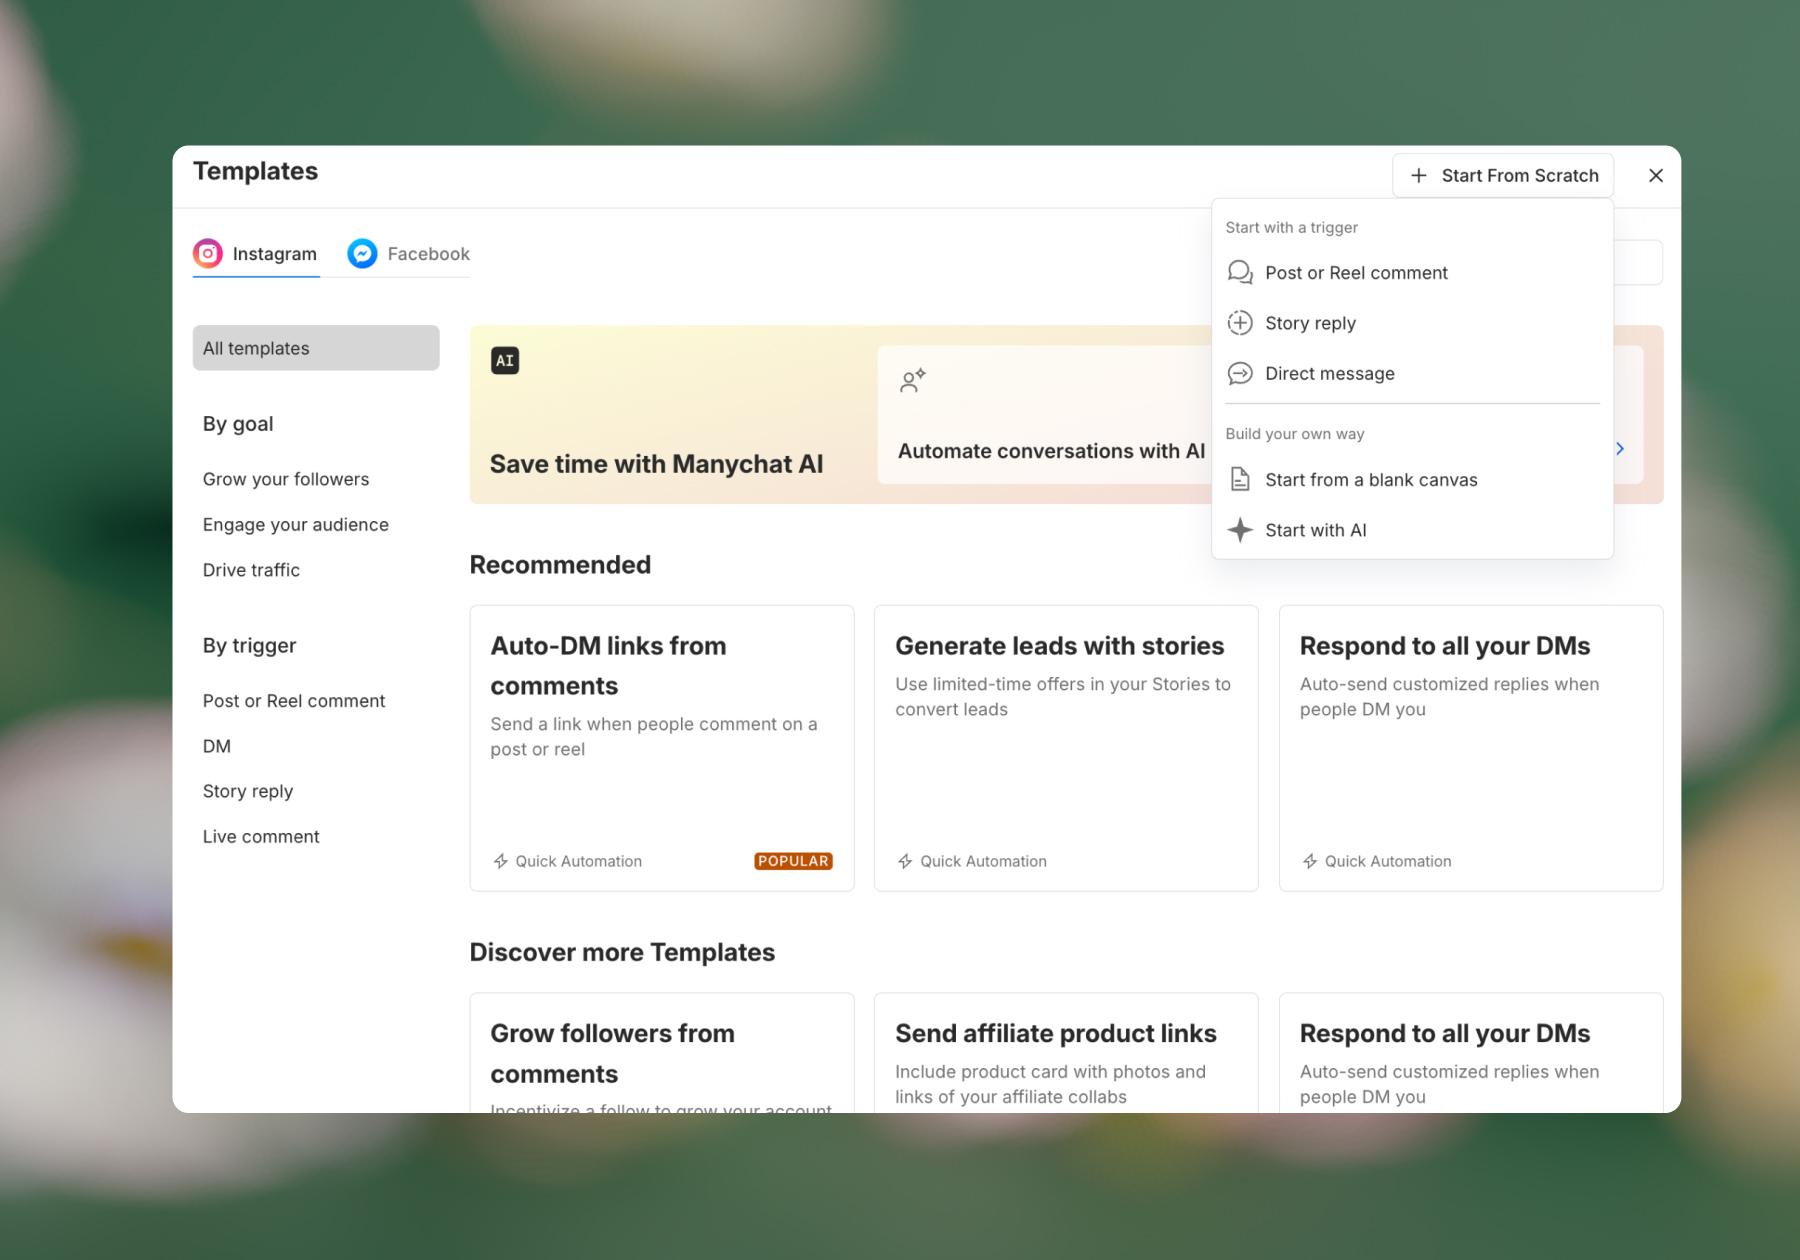Open recommended Respond to all your DMs template
The image size is (1800, 1260).
(x=1471, y=748)
